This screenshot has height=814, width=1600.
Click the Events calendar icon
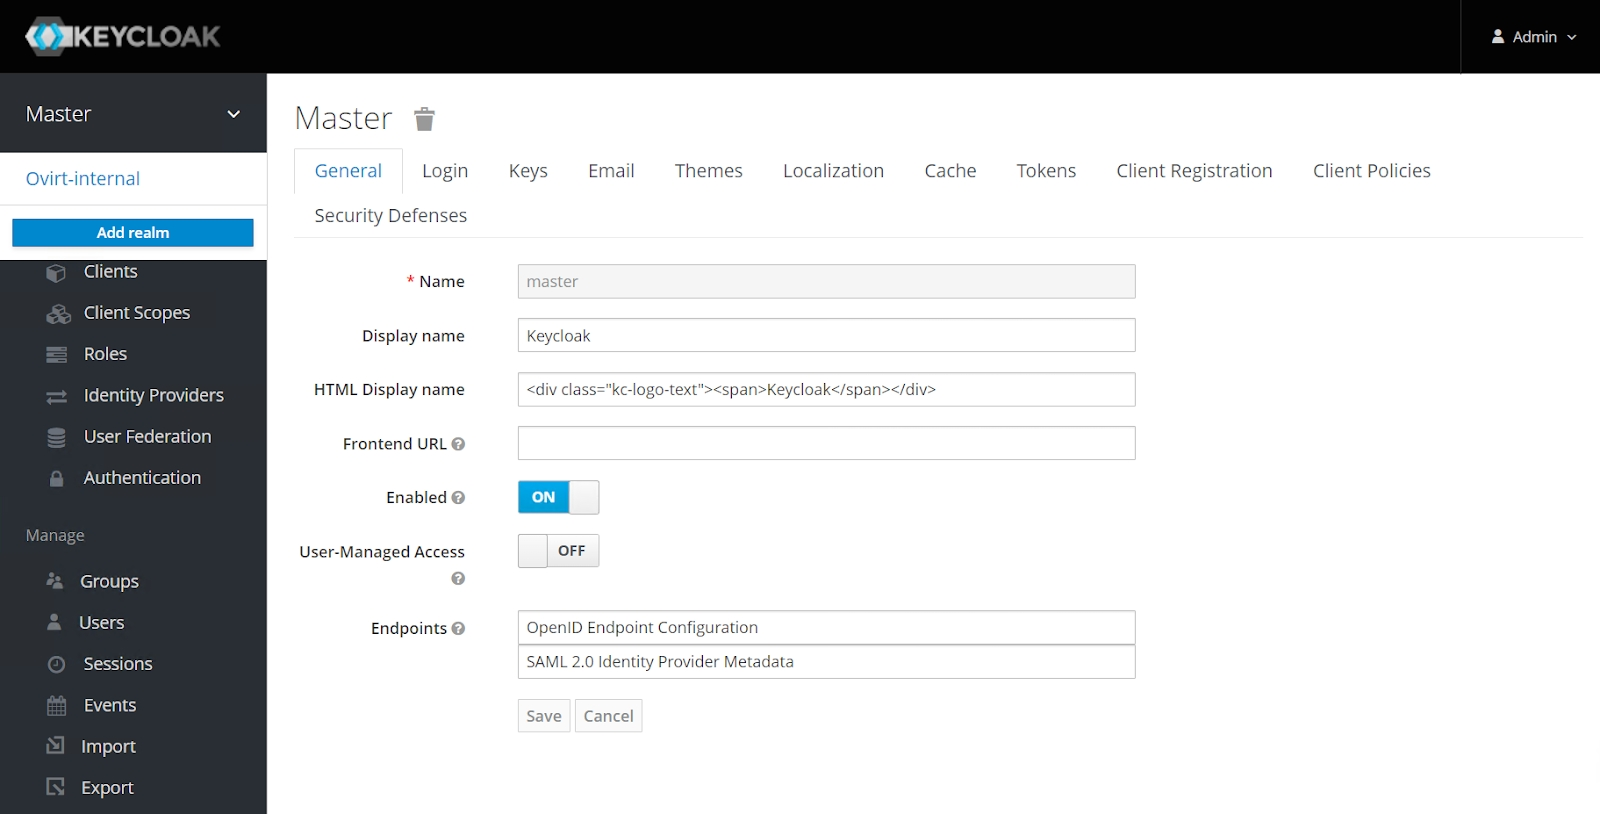tap(56, 706)
